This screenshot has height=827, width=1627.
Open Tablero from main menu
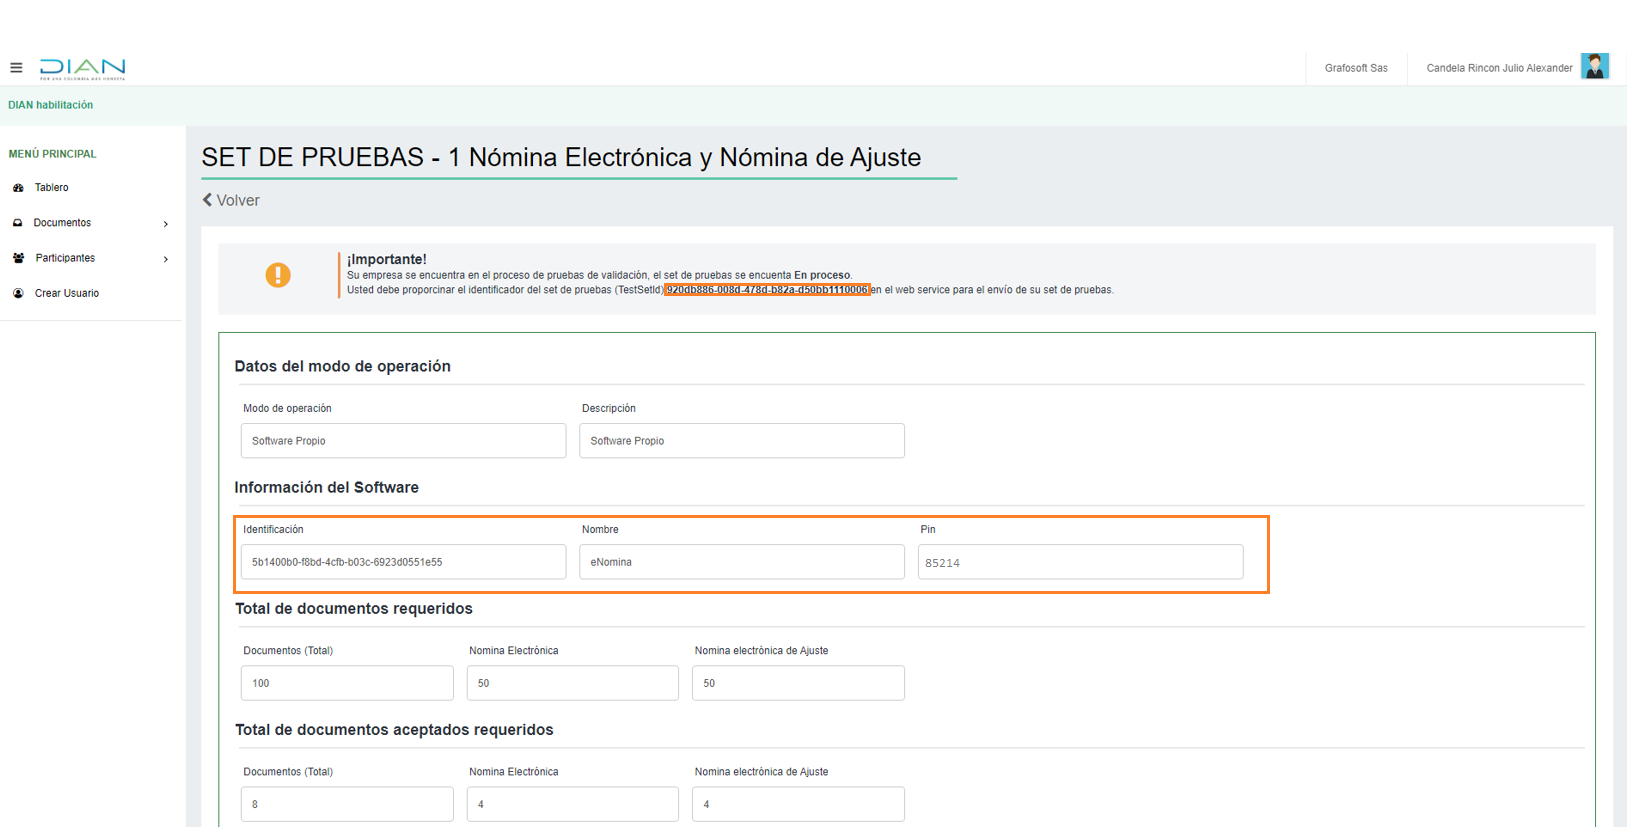coord(51,188)
